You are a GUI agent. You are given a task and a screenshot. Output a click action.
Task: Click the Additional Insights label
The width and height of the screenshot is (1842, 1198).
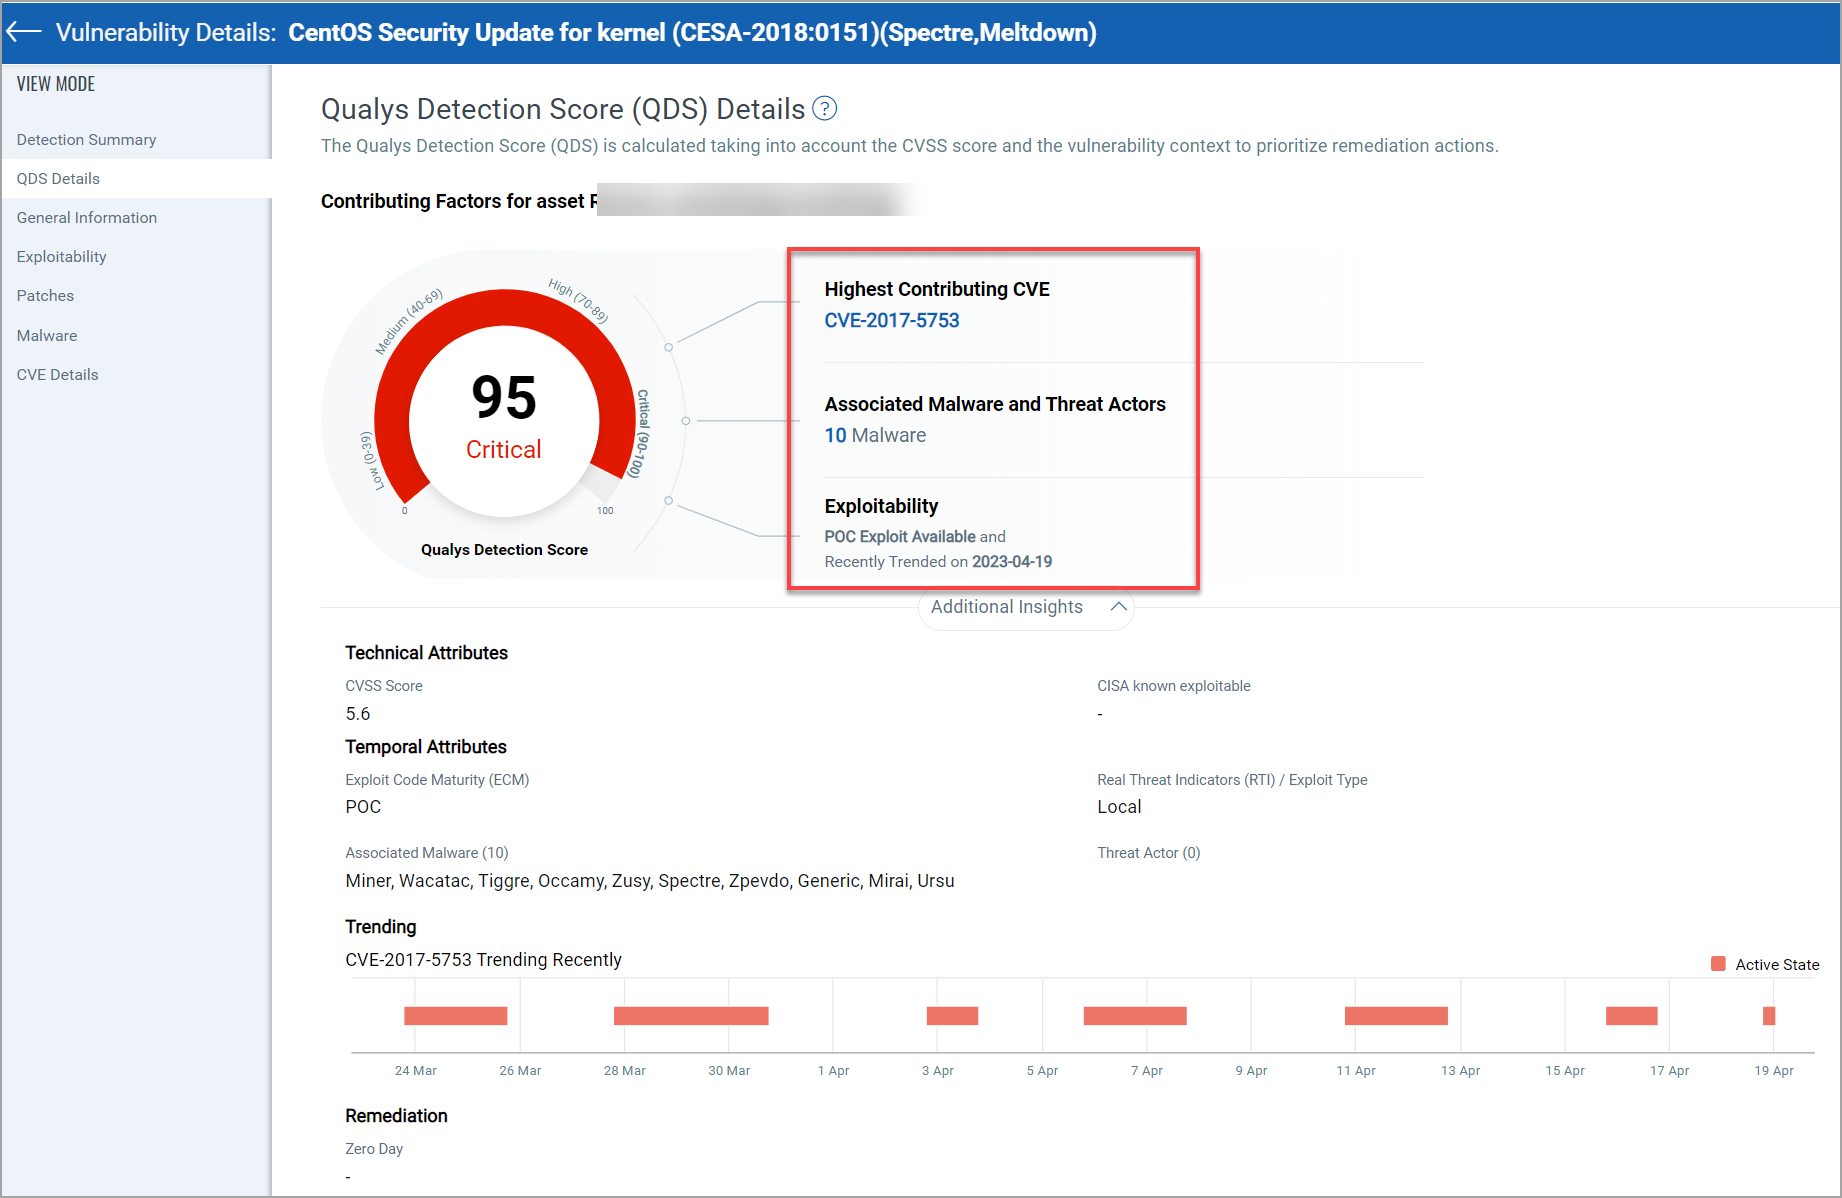pos(1006,607)
